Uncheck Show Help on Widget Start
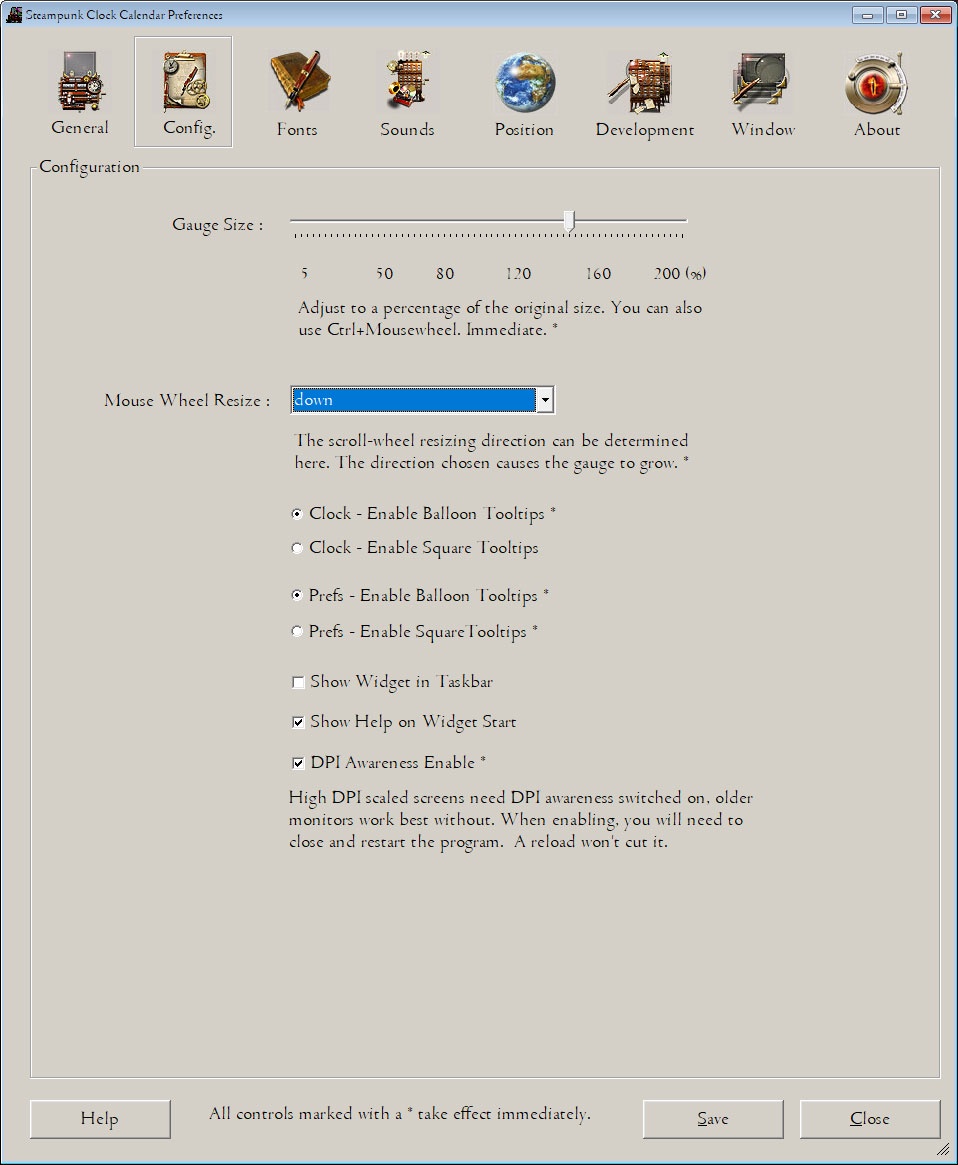958x1165 pixels. pyautogui.click(x=298, y=721)
